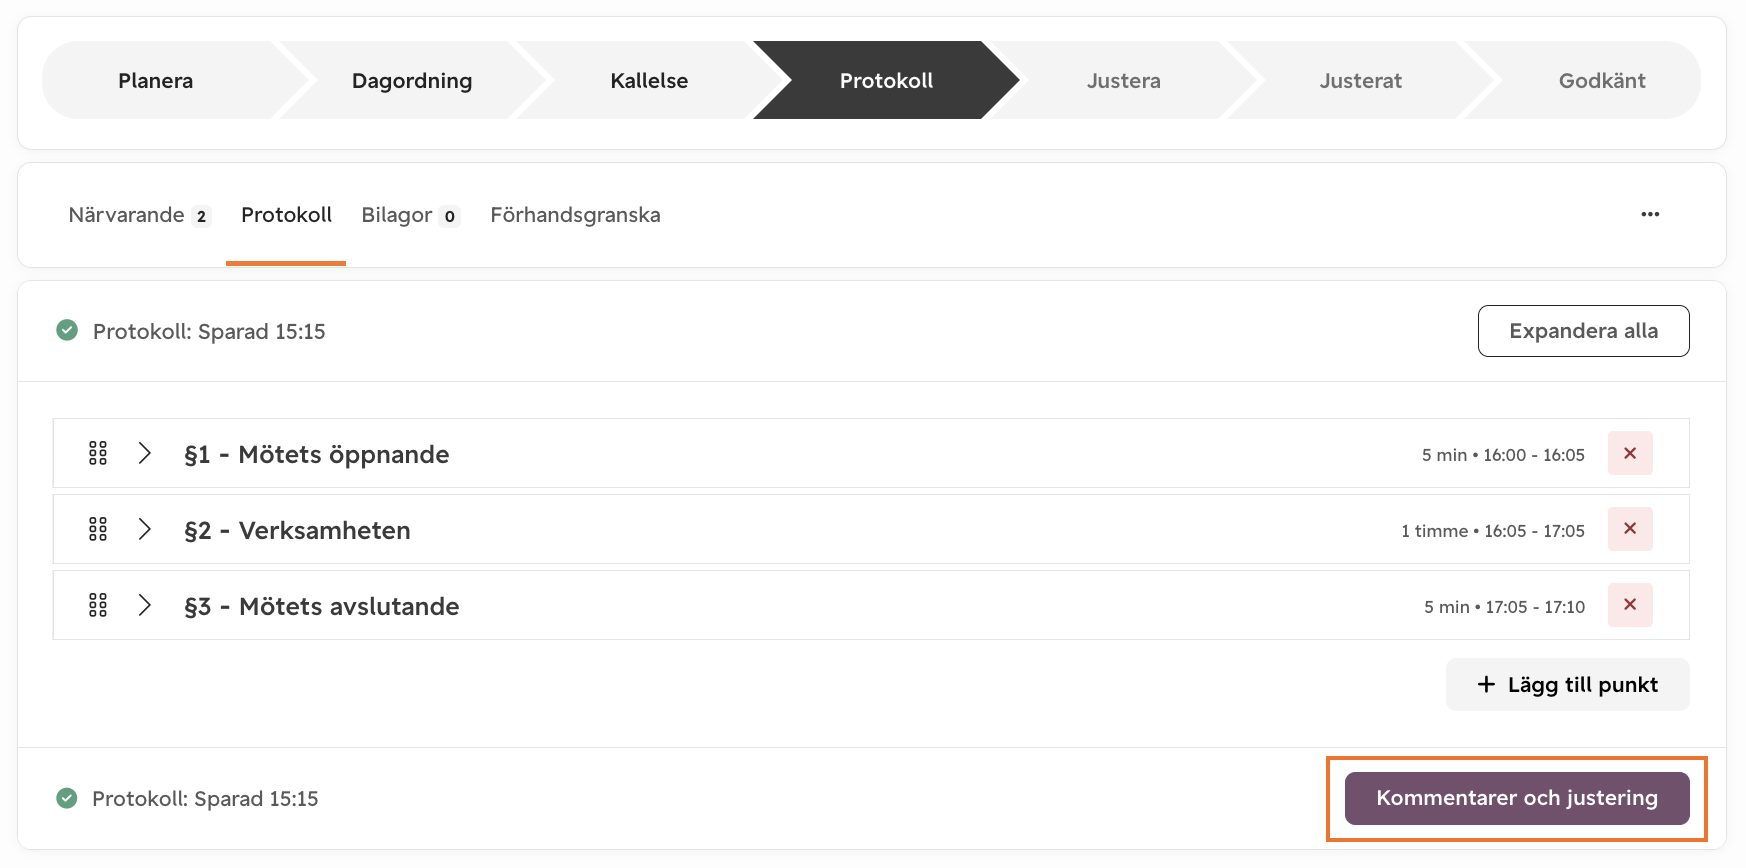Delete §1 Mötets öppnande with red X

pos(1630,453)
